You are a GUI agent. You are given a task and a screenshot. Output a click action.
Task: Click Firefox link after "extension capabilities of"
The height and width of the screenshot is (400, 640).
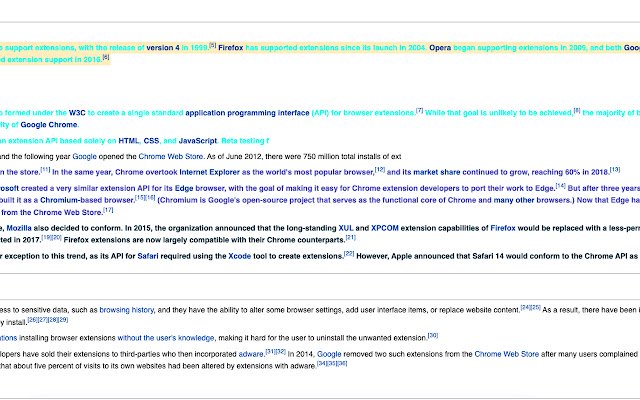coord(502,228)
